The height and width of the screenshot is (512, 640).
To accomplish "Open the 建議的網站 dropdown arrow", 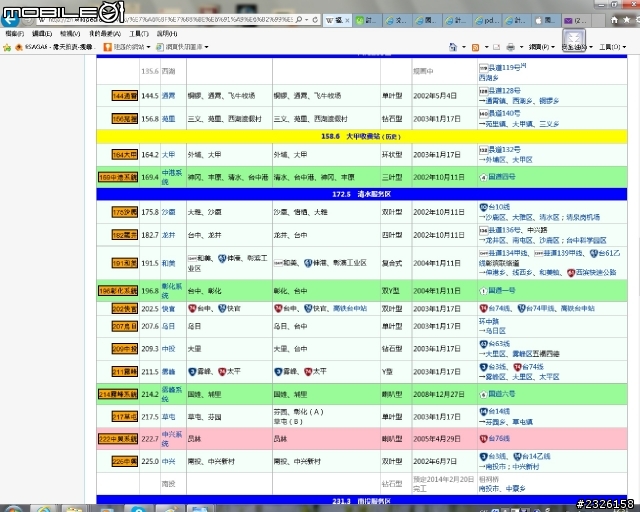I will pyautogui.click(x=148, y=47).
